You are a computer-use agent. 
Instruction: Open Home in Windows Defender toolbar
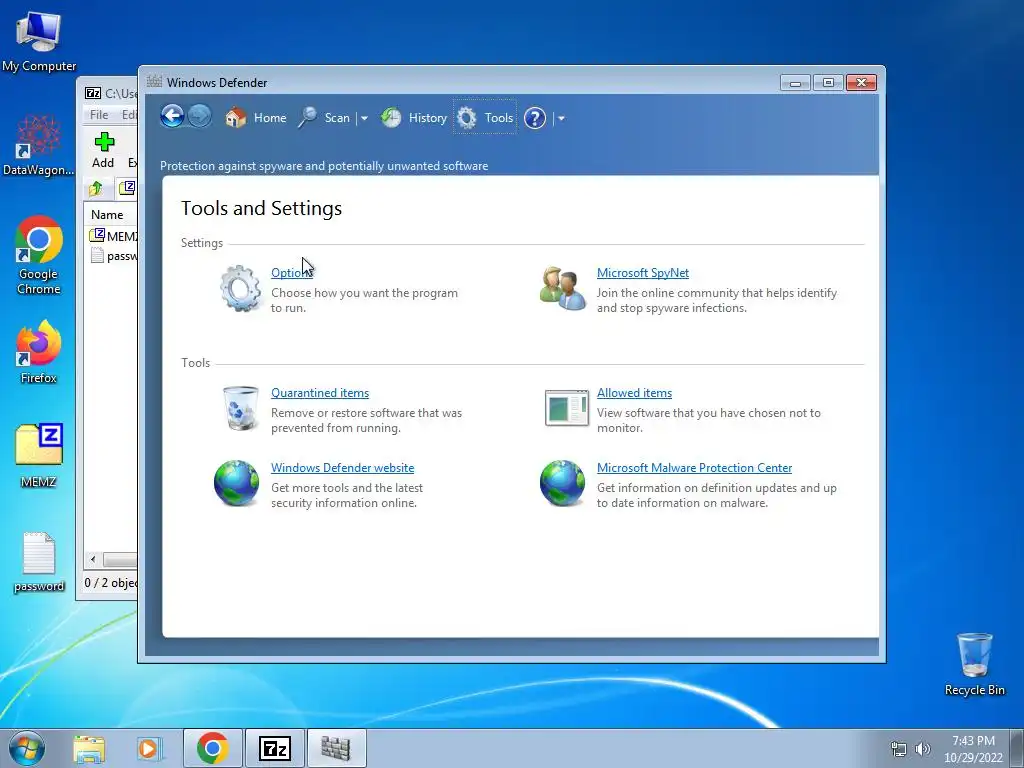tap(255, 118)
